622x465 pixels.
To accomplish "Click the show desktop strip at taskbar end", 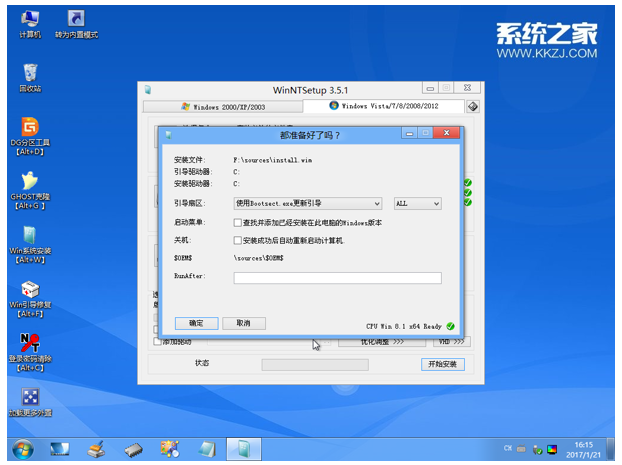I will click(611, 449).
